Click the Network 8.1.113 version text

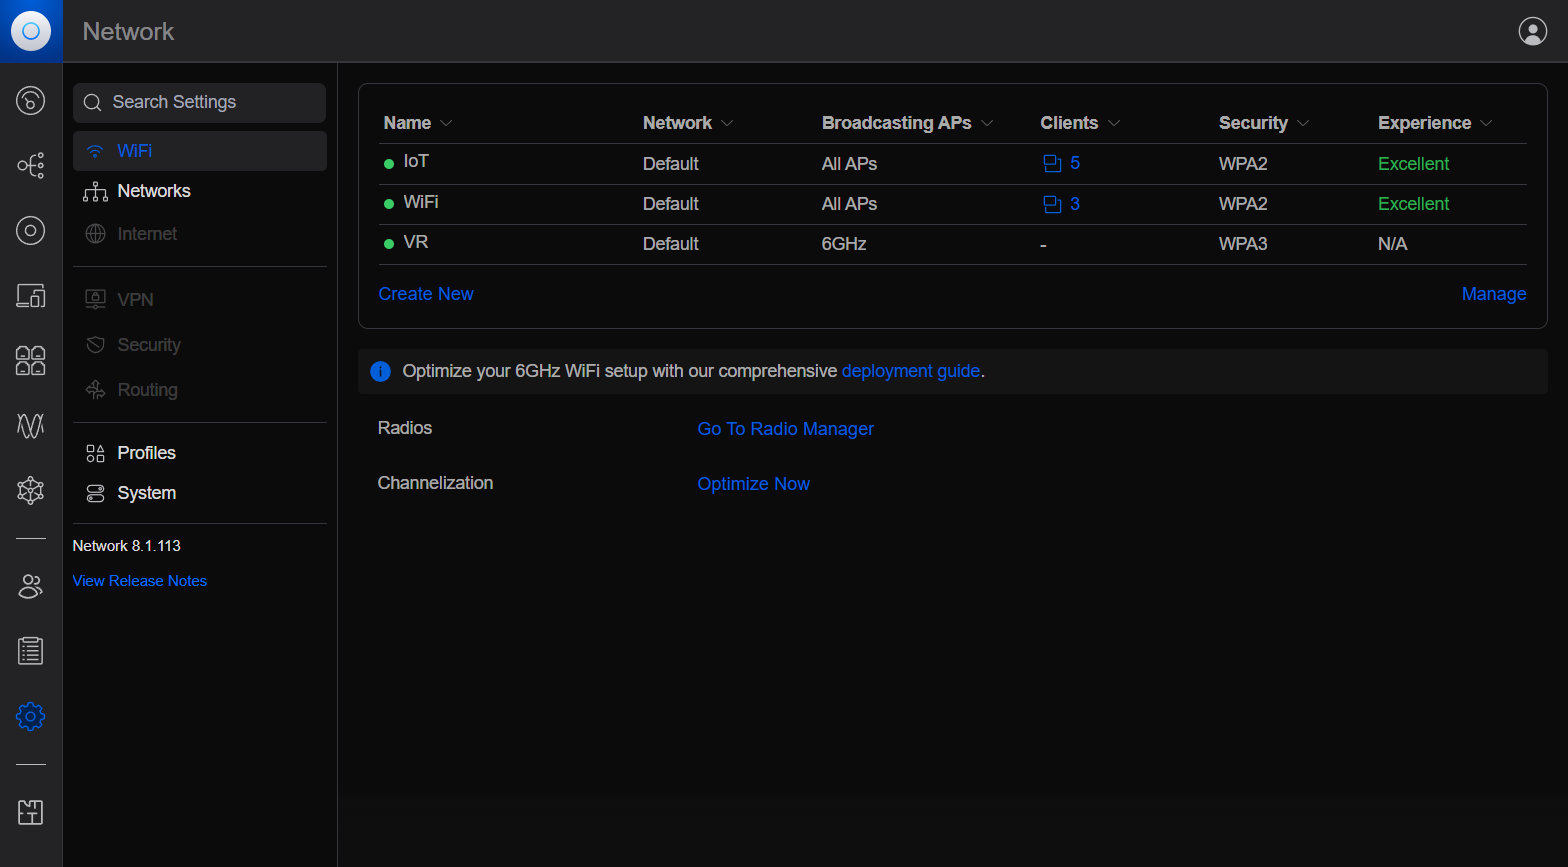coord(127,546)
